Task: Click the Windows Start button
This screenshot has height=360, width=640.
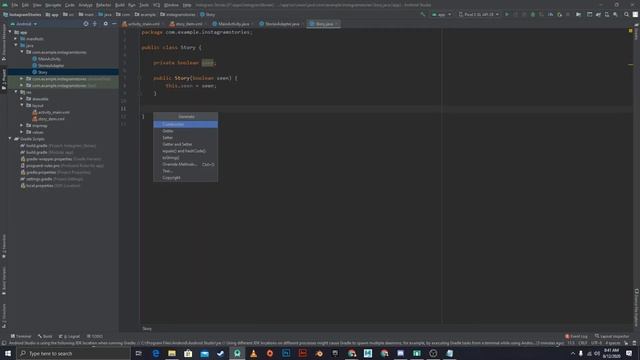Action: tap(8, 353)
